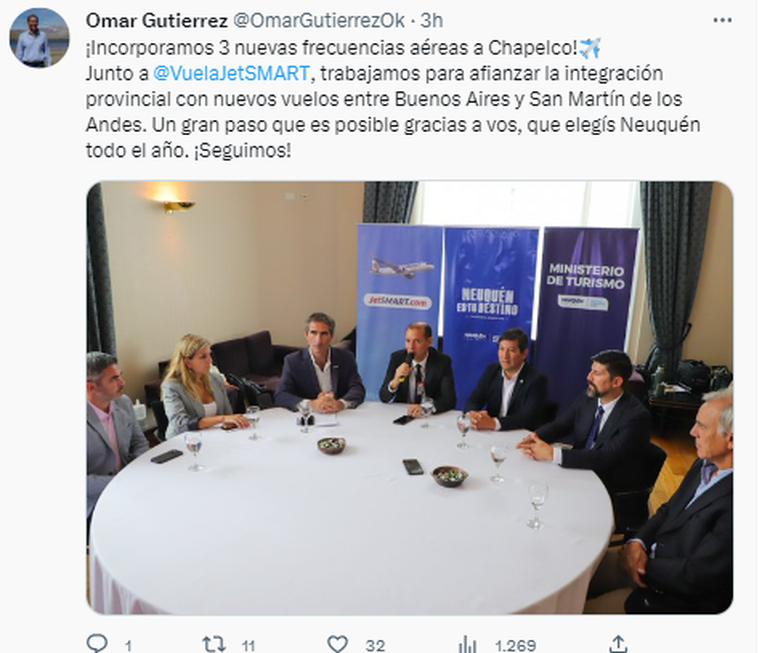Image resolution: width=770 pixels, height=653 pixels.
Task: Click the reply speech bubble icon
Action: [x=97, y=642]
